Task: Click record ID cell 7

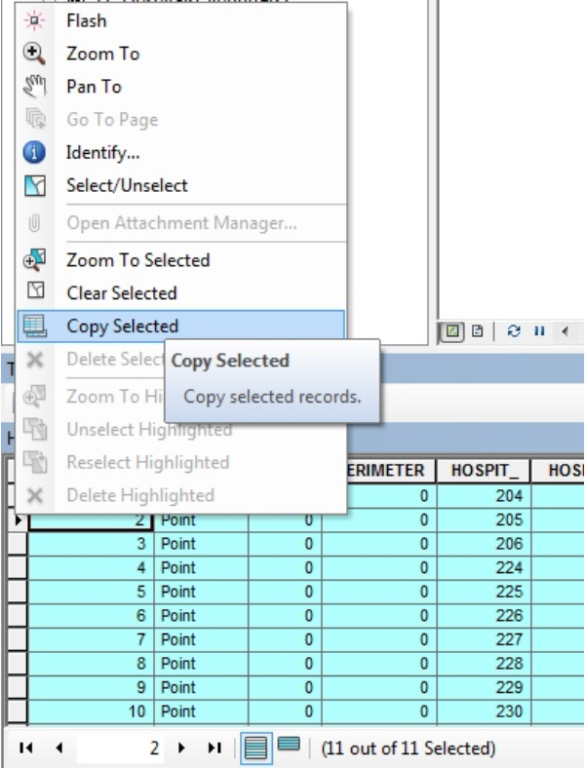Action: tap(91, 640)
